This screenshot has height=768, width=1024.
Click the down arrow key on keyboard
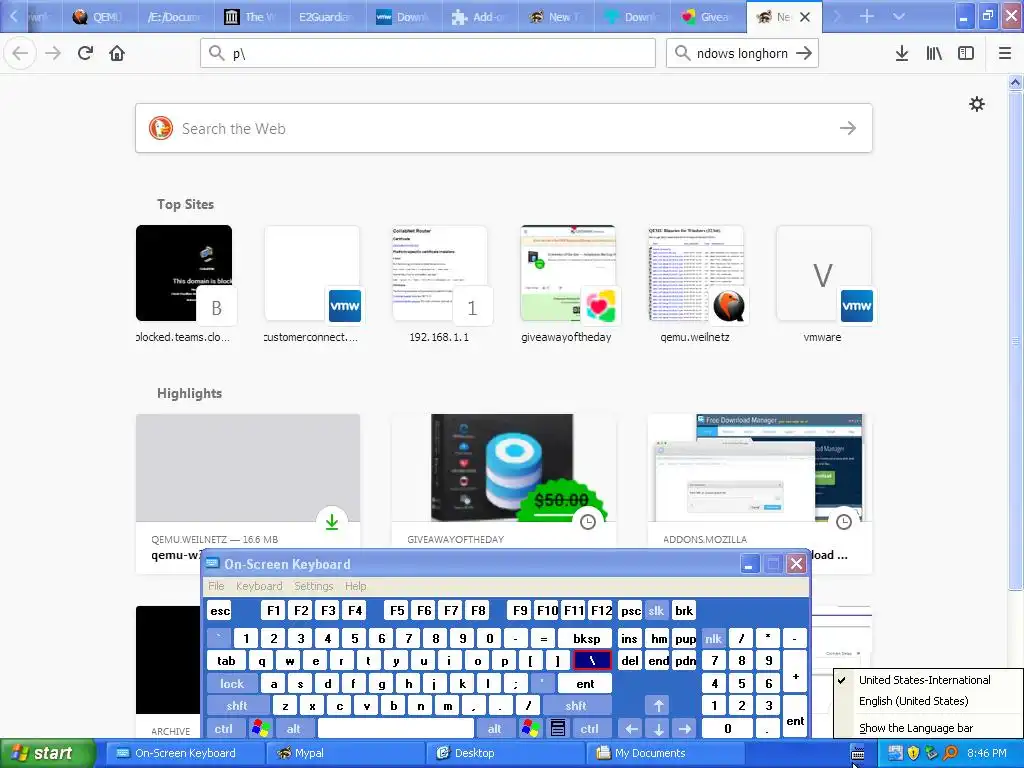pyautogui.click(x=658, y=728)
